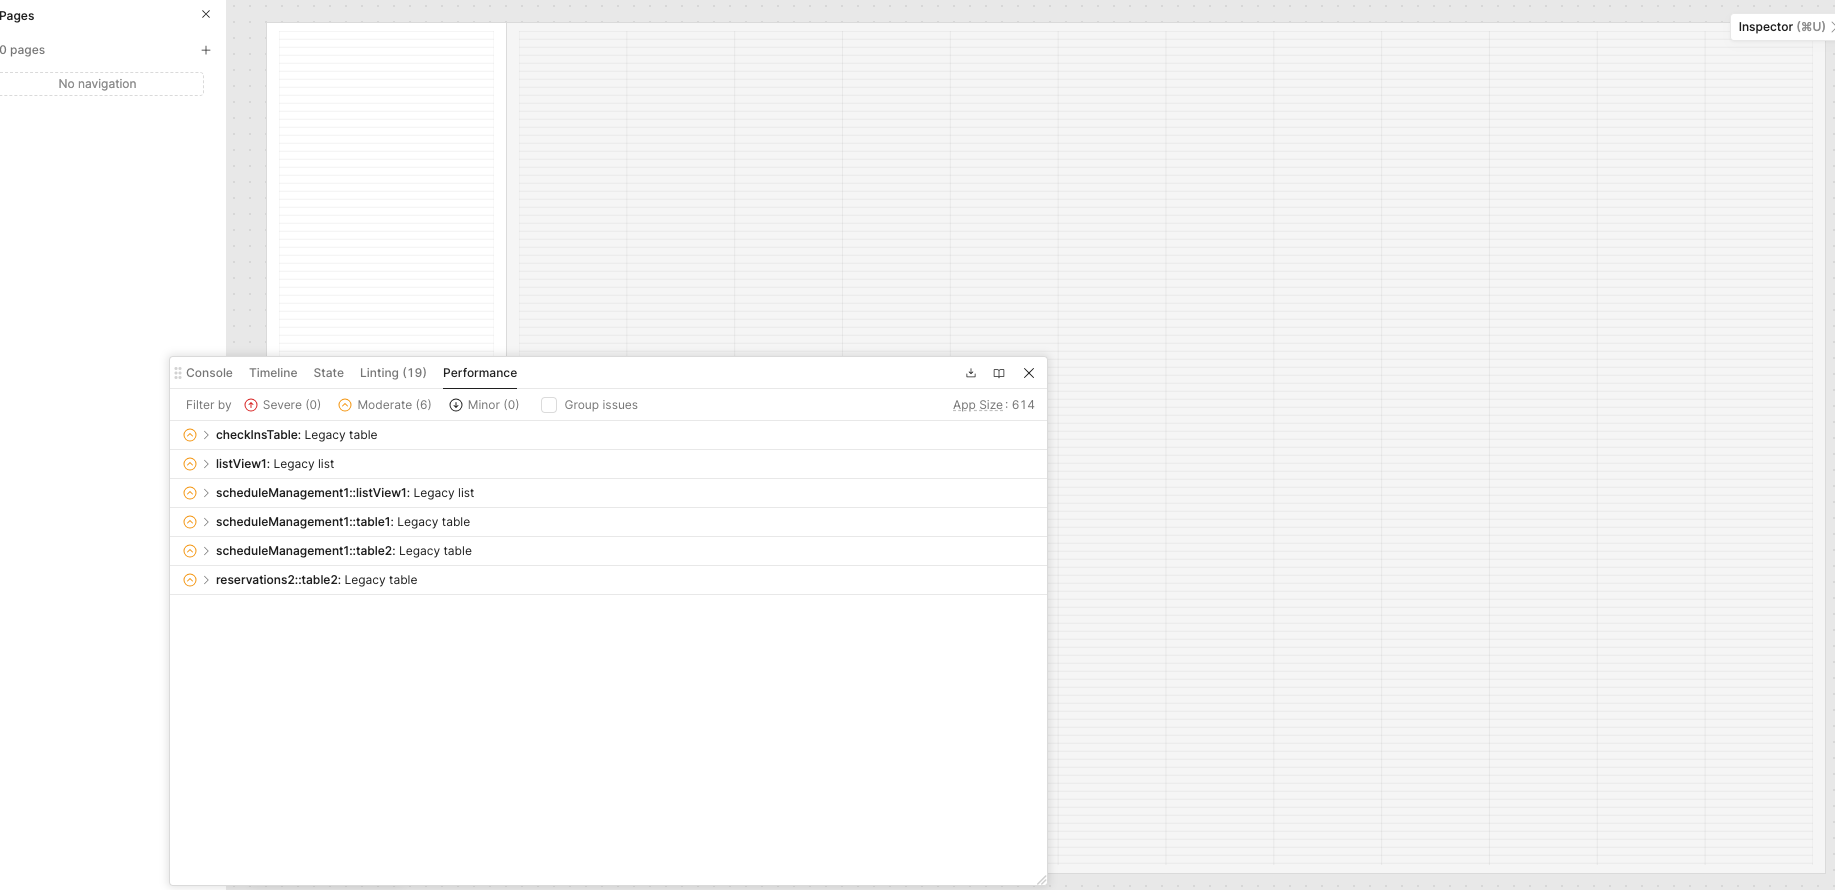The image size is (1835, 890).
Task: Expand the listView1 Legacy list row
Action: pos(206,464)
